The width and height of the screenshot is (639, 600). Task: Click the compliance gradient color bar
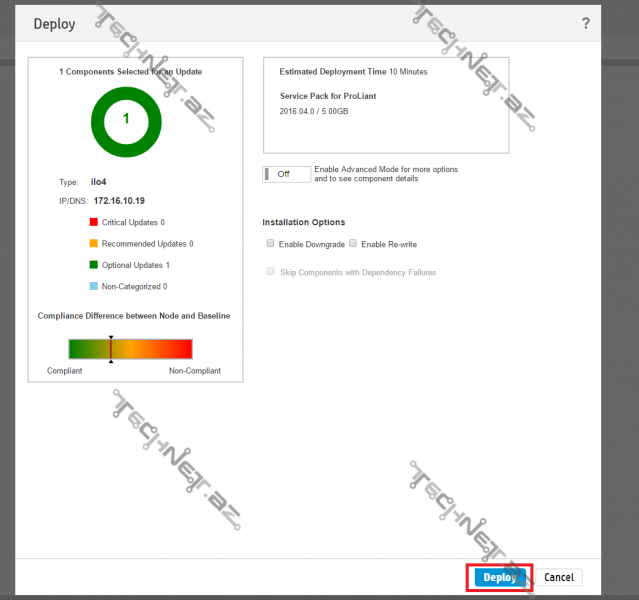point(150,348)
